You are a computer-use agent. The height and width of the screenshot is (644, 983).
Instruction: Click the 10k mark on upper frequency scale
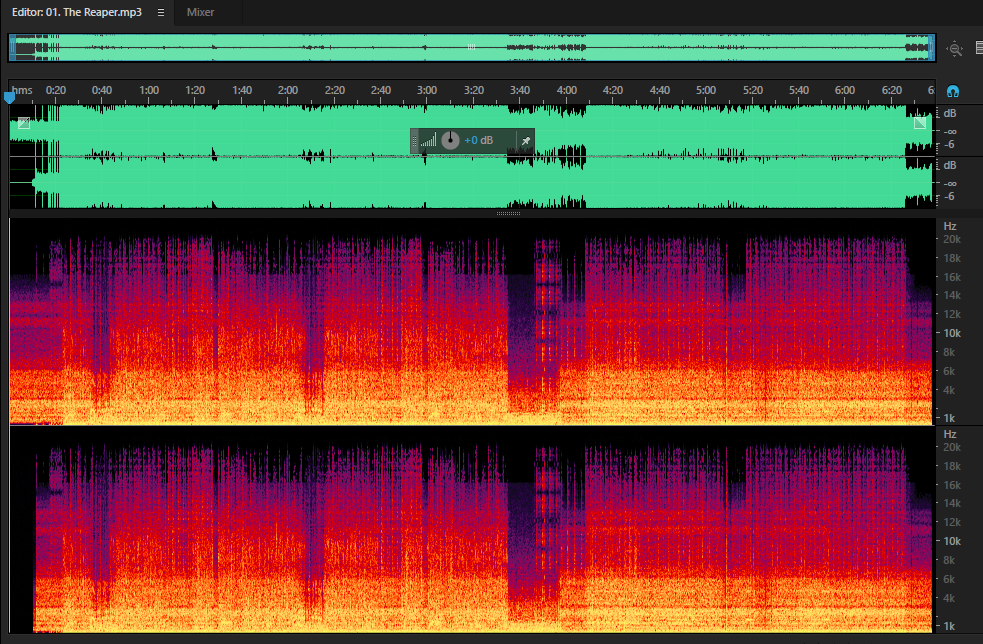tap(952, 334)
